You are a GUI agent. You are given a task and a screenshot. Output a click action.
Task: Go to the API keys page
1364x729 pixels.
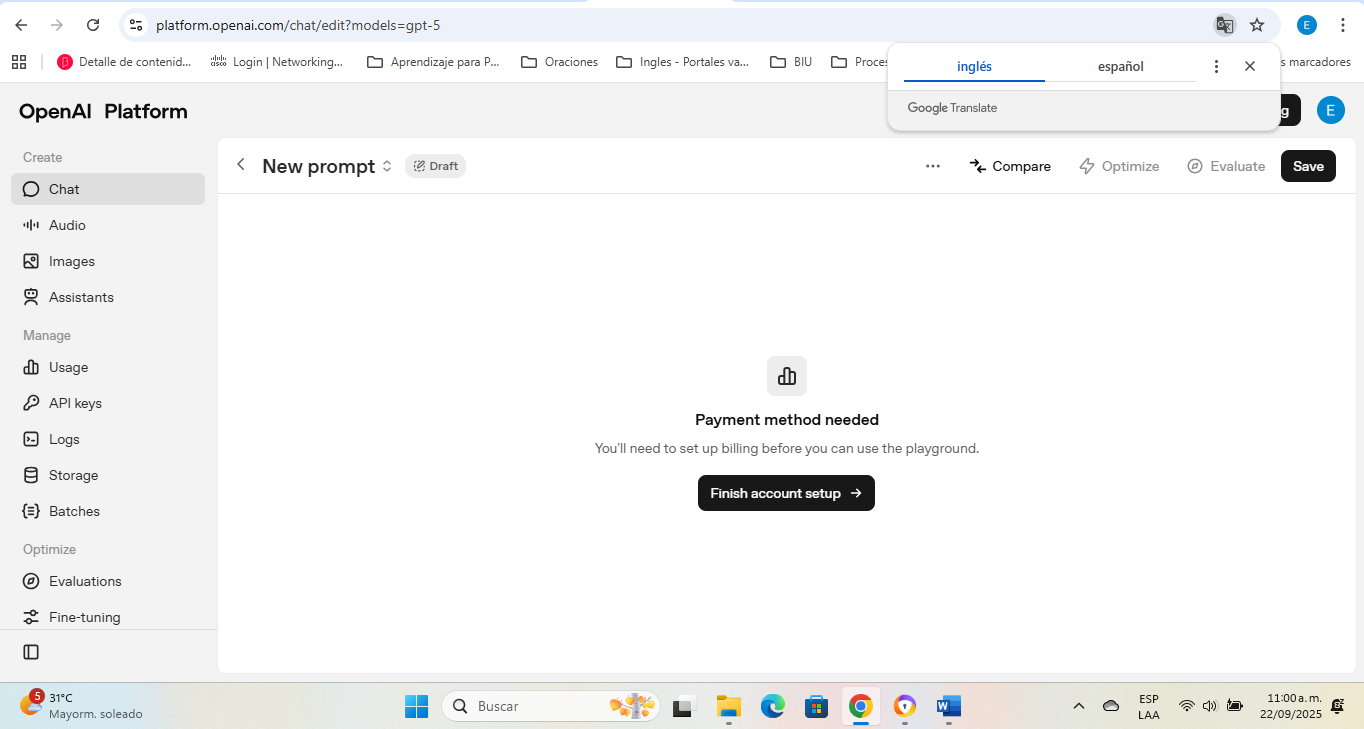point(108,403)
